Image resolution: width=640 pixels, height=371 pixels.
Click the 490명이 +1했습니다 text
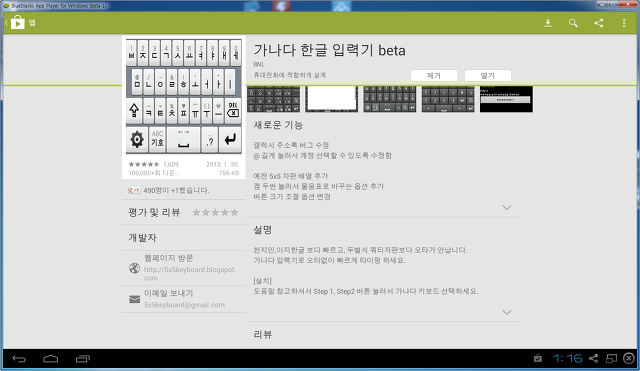point(176,190)
